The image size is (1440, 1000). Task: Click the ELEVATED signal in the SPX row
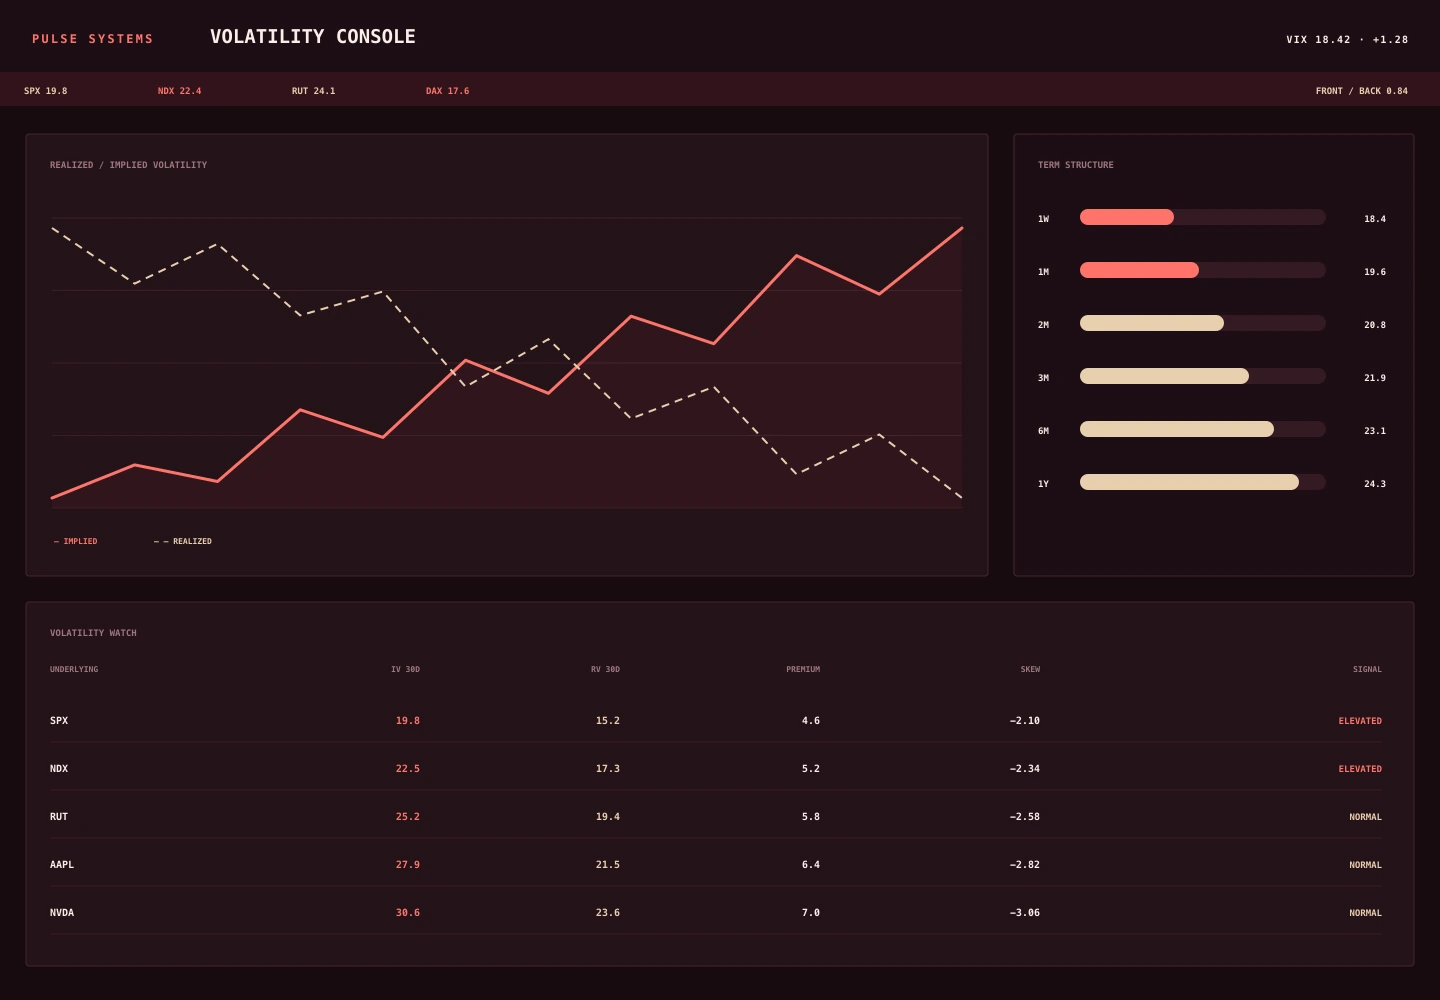(x=1360, y=721)
